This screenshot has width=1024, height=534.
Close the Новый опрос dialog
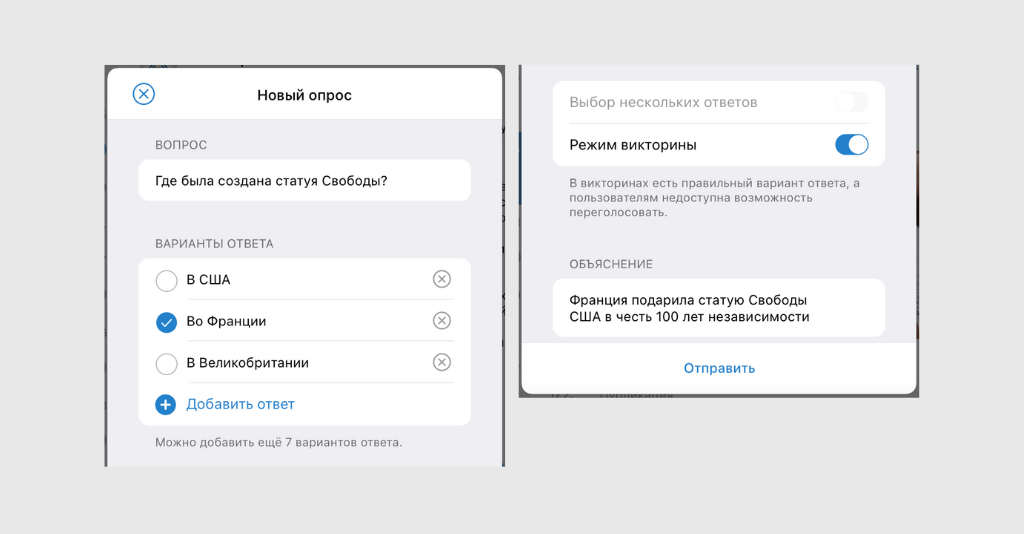144,94
